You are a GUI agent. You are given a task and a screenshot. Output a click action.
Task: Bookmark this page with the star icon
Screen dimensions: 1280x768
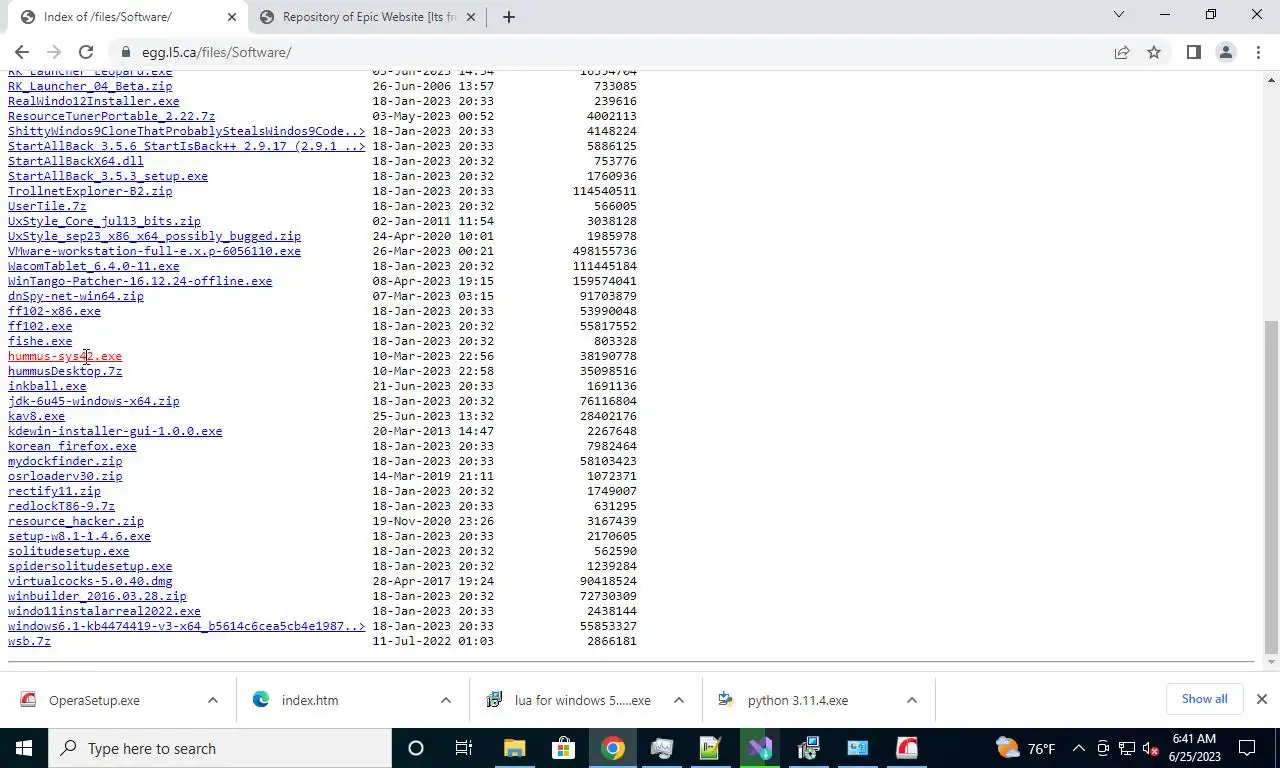[x=1154, y=52]
